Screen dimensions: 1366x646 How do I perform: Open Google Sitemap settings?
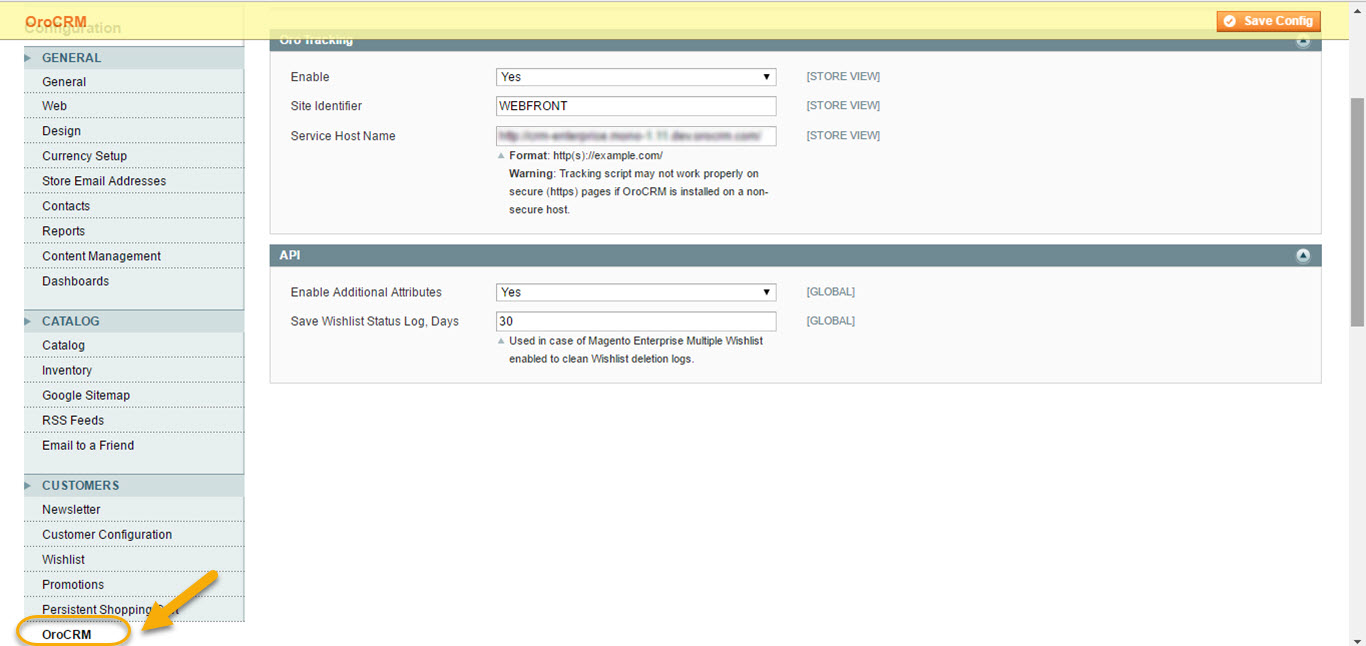click(134, 395)
